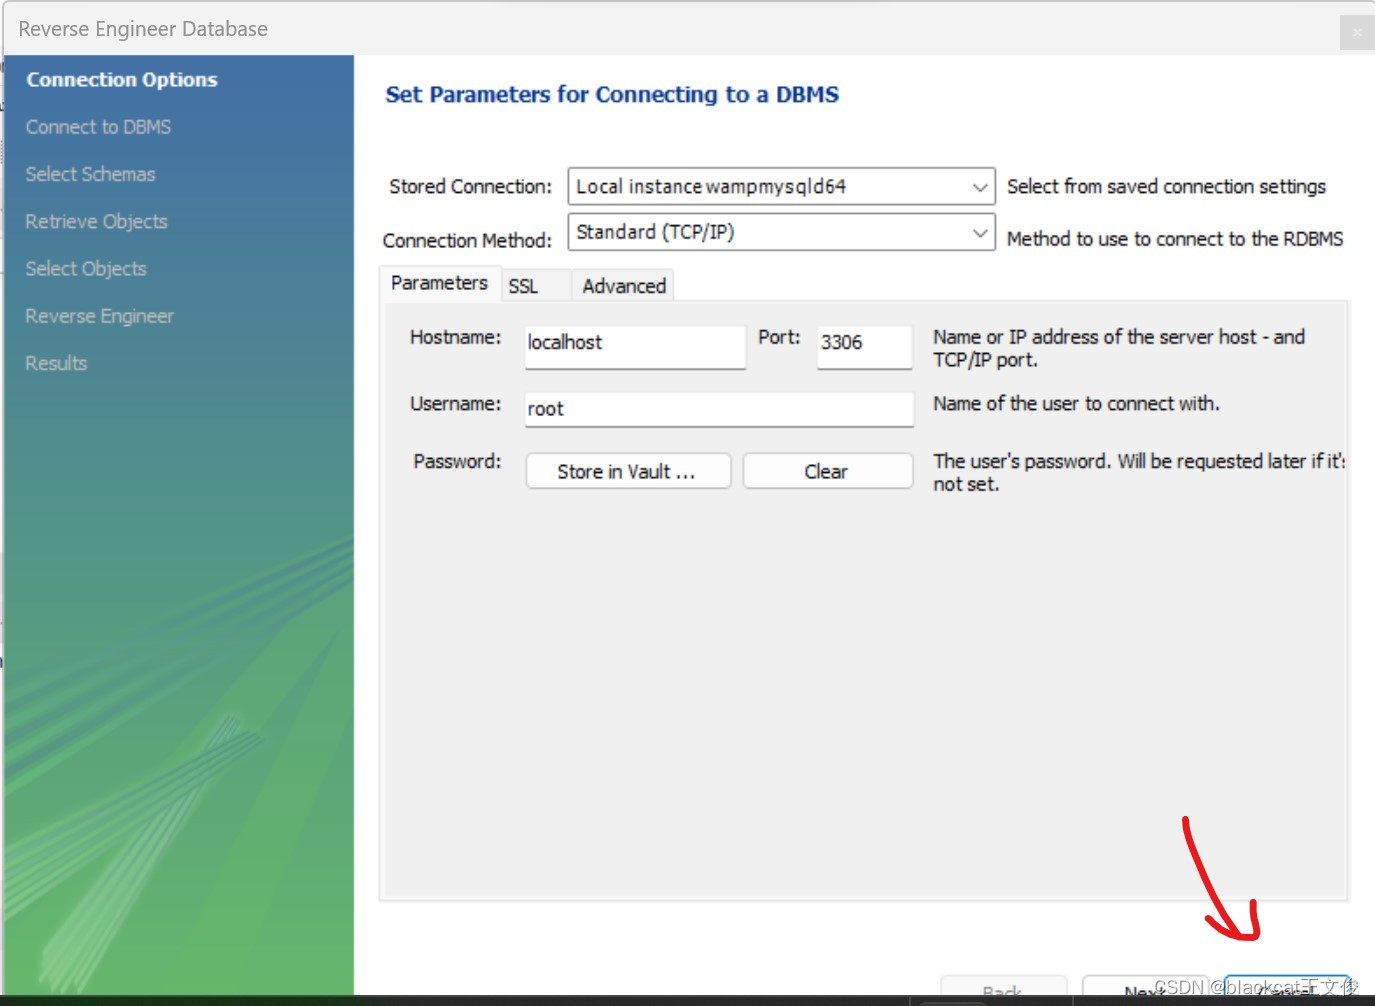The width and height of the screenshot is (1375, 1006).
Task: Select the Username input field
Action: pyautogui.click(x=719, y=408)
